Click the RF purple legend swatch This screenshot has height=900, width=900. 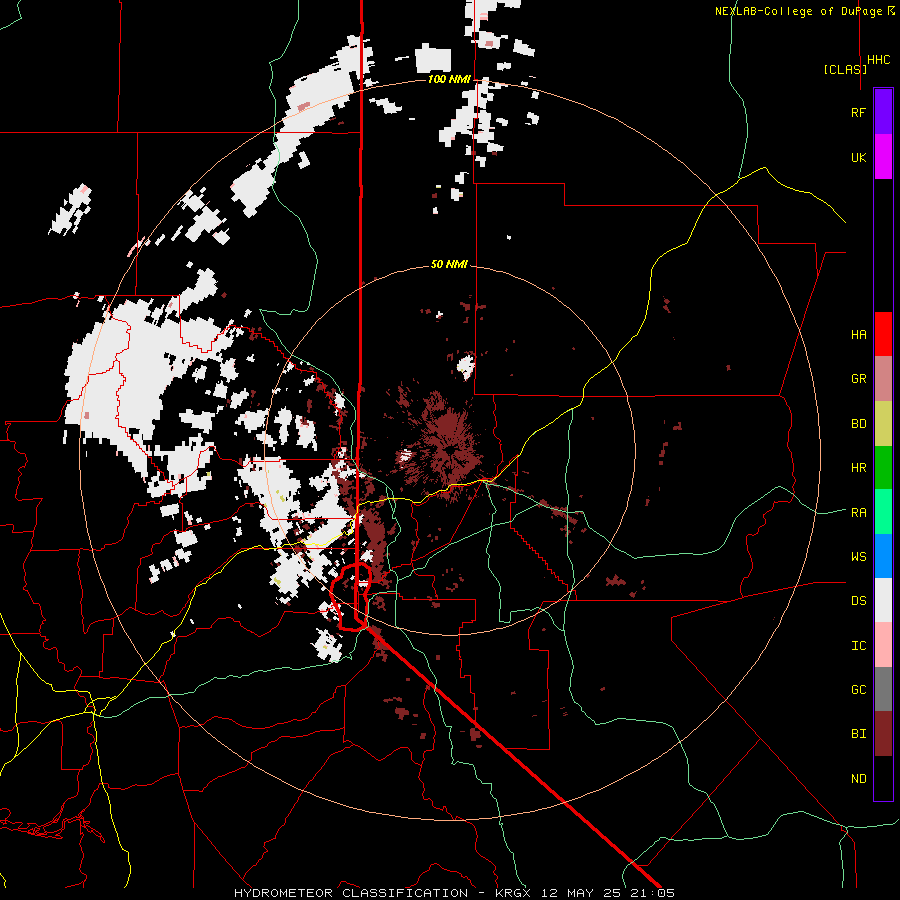[x=883, y=112]
